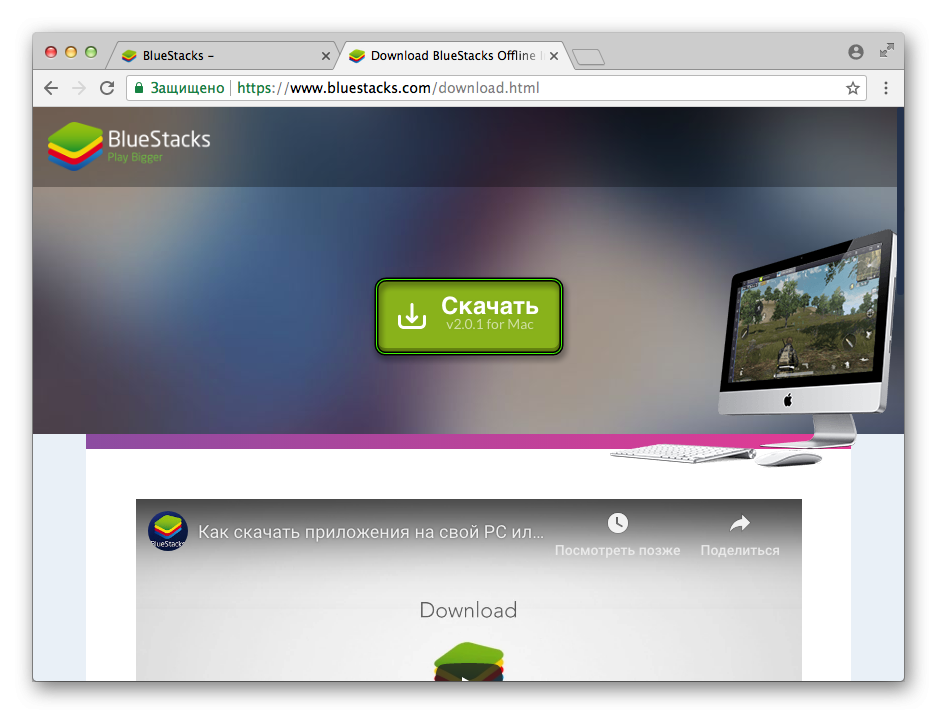
Task: Click the Защищено secure label
Action: [187, 88]
